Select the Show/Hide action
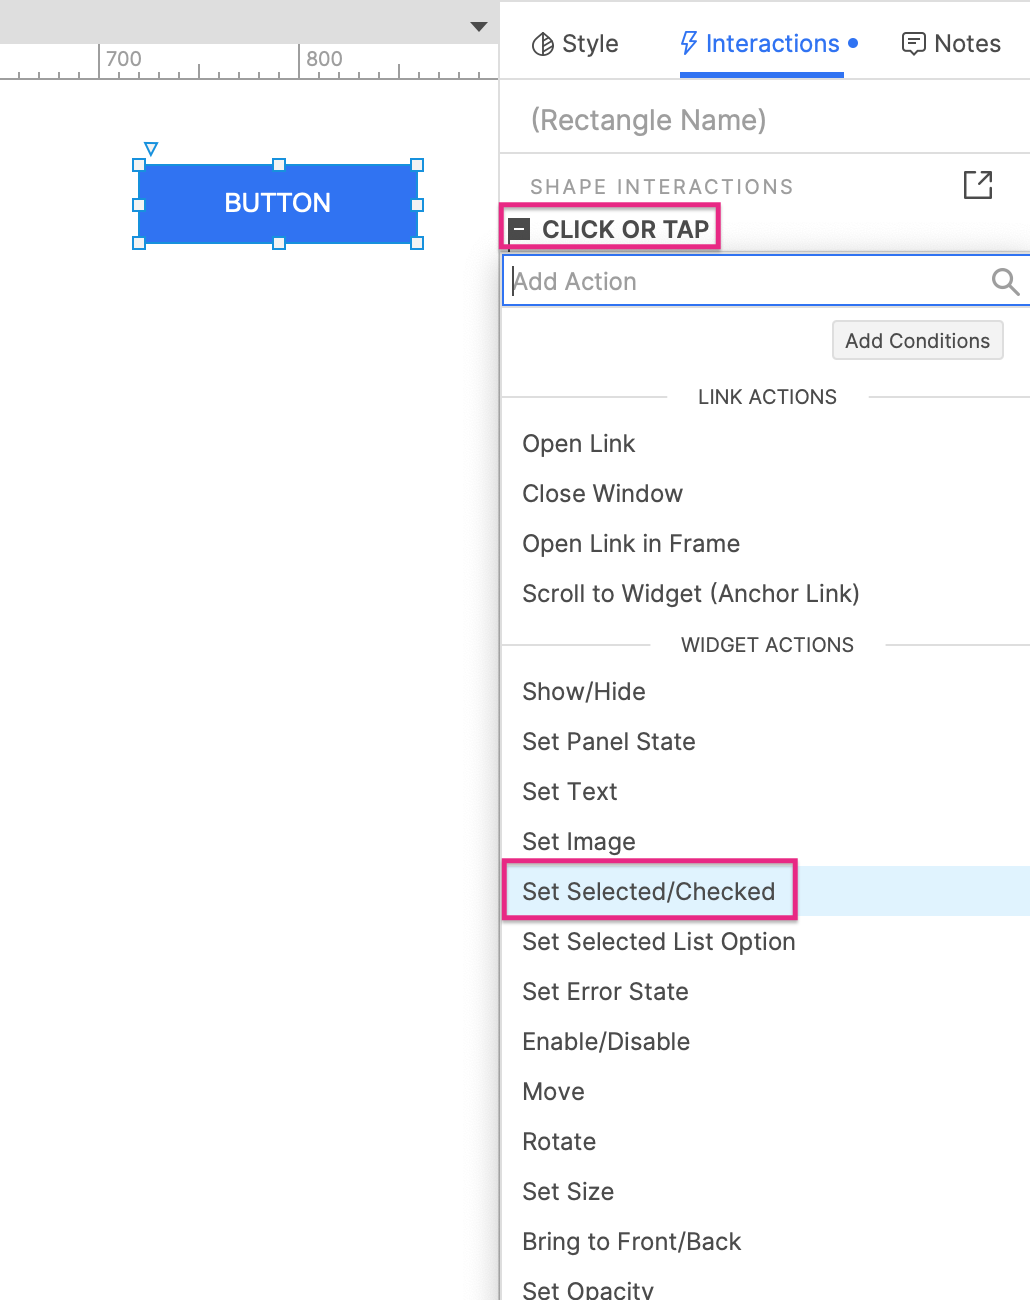The width and height of the screenshot is (1030, 1300). click(584, 692)
